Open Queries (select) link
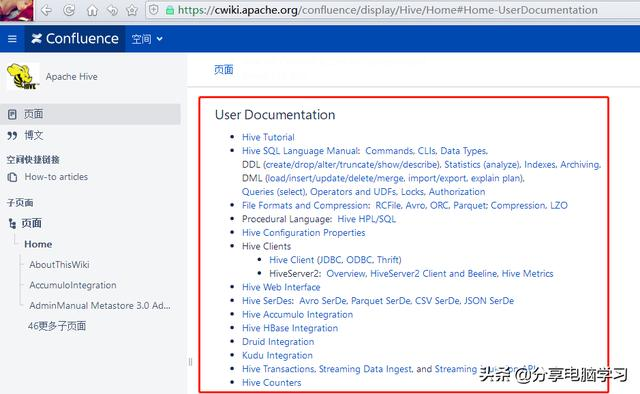This screenshot has height=394, width=640. [x=274, y=191]
